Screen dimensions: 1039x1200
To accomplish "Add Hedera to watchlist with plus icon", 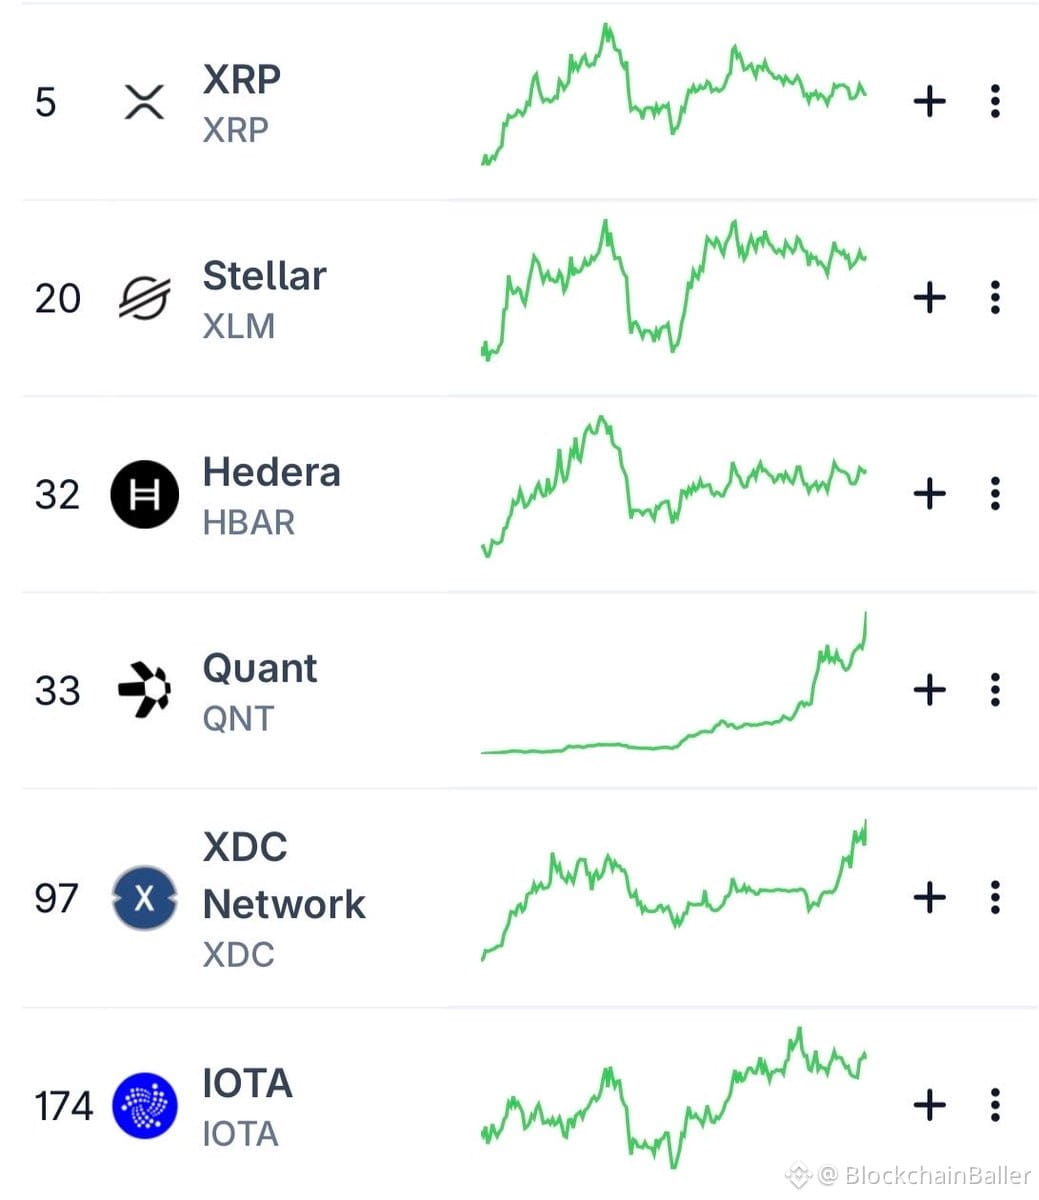I will click(x=930, y=493).
